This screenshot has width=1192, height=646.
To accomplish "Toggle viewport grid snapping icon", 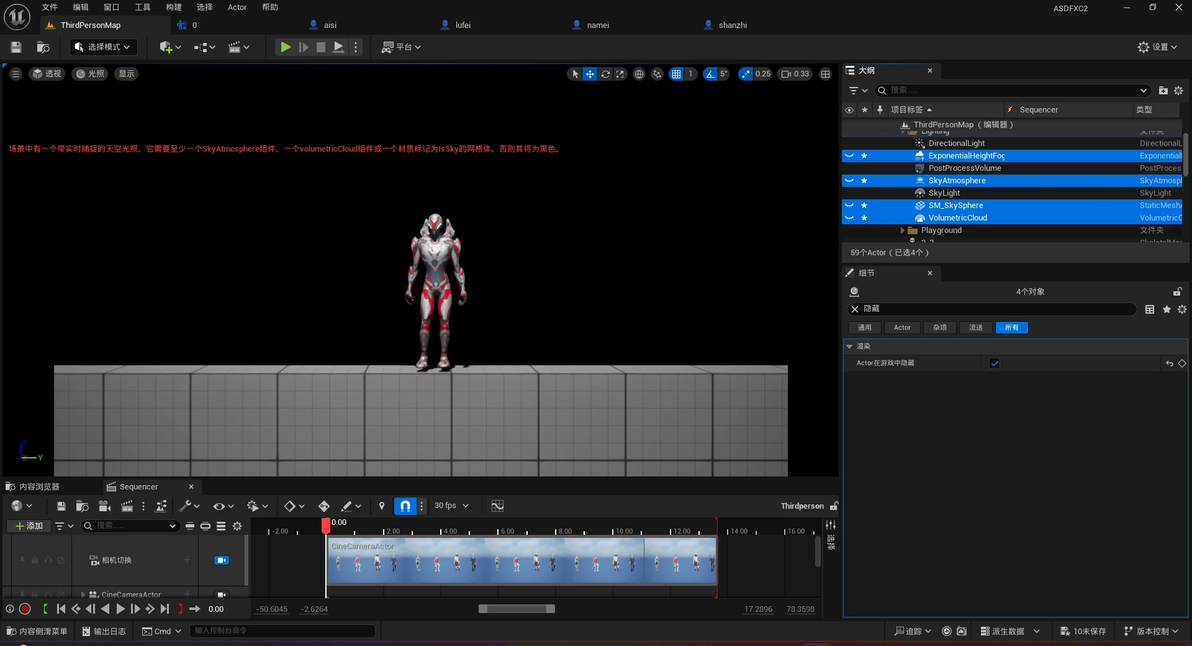I will 677,74.
